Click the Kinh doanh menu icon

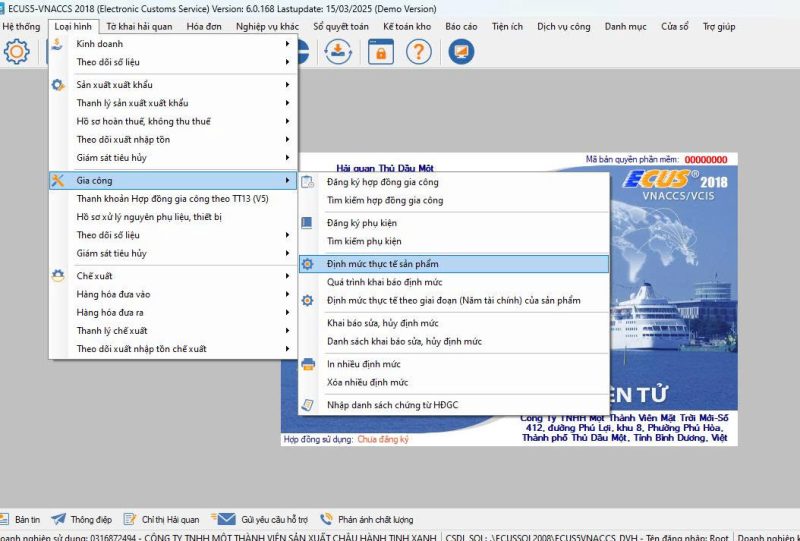point(57,44)
